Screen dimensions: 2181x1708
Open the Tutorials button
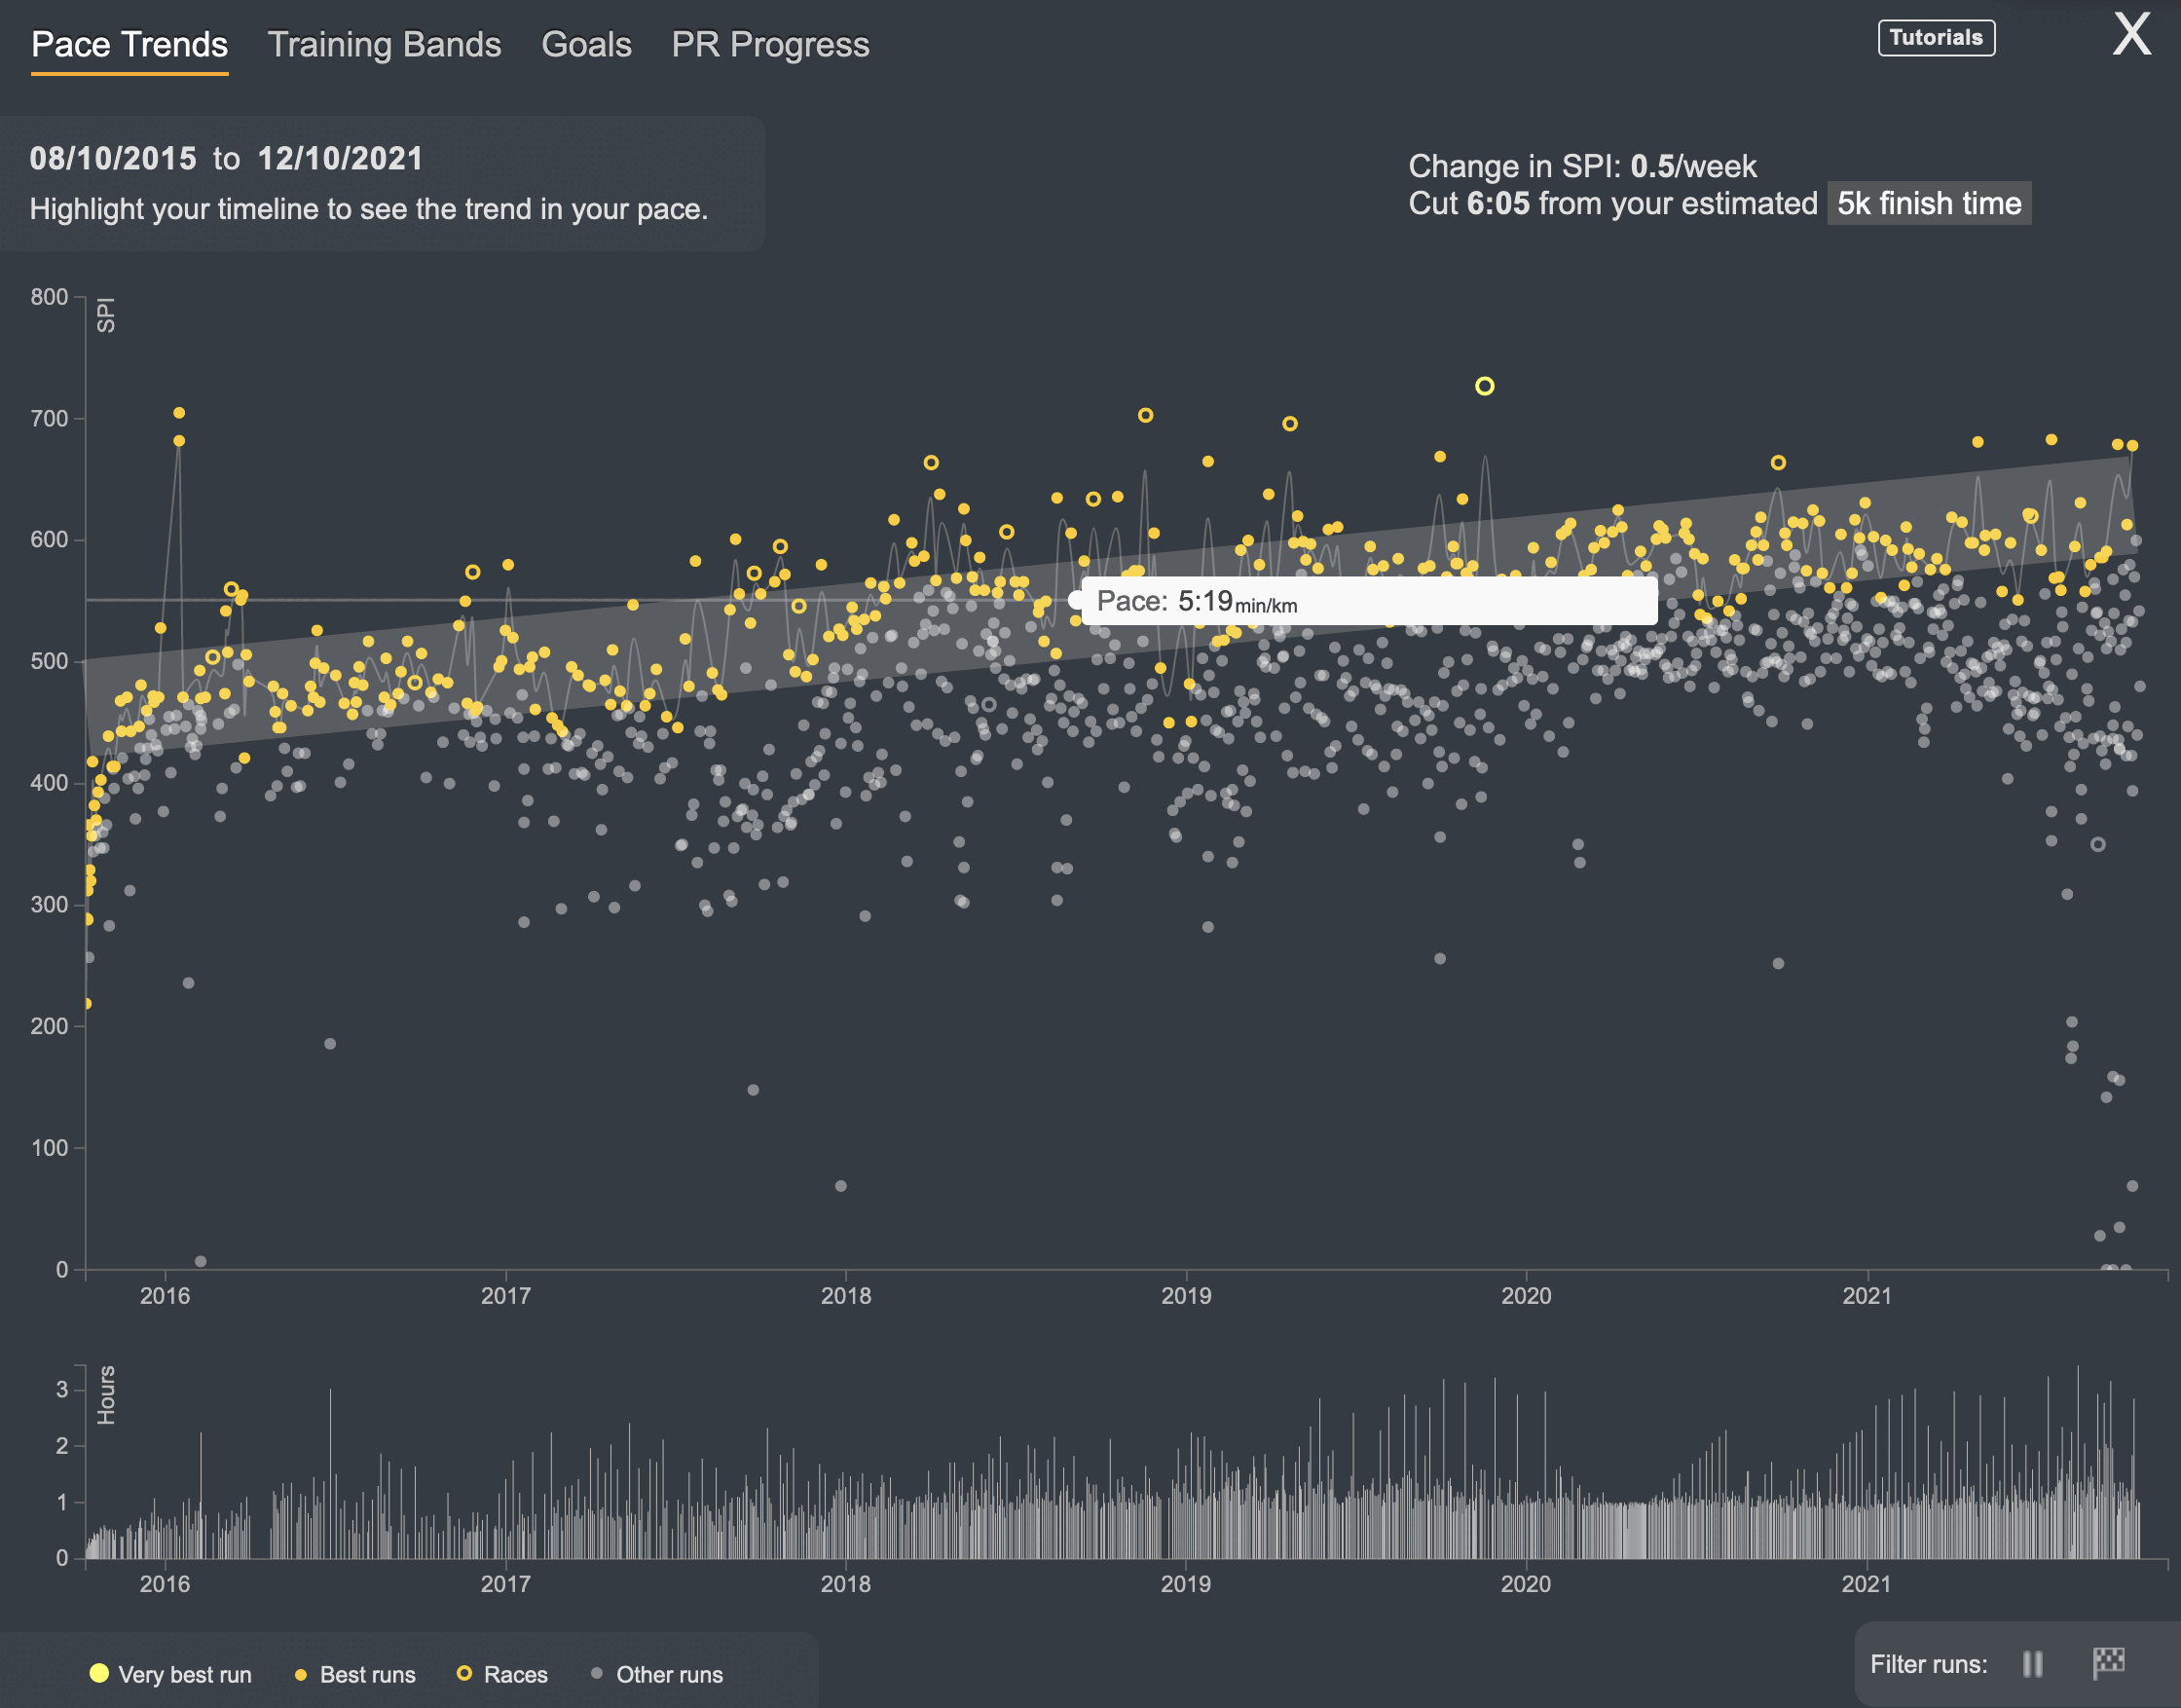coord(1935,38)
